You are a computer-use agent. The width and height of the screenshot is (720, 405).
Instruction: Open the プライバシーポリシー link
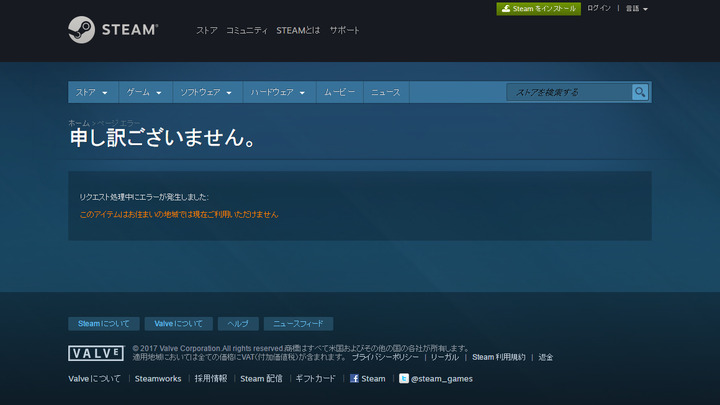click(x=385, y=357)
